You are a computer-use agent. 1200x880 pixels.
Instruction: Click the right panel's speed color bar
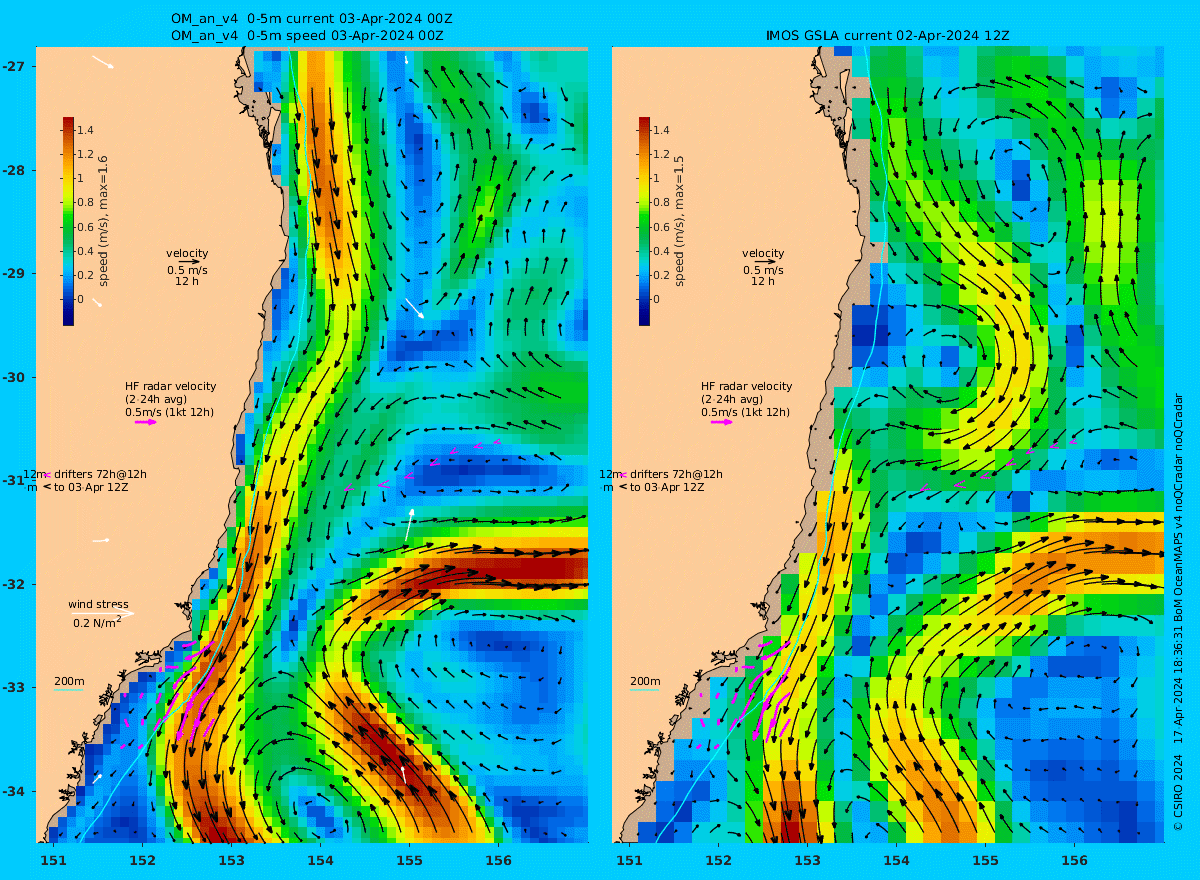click(644, 221)
